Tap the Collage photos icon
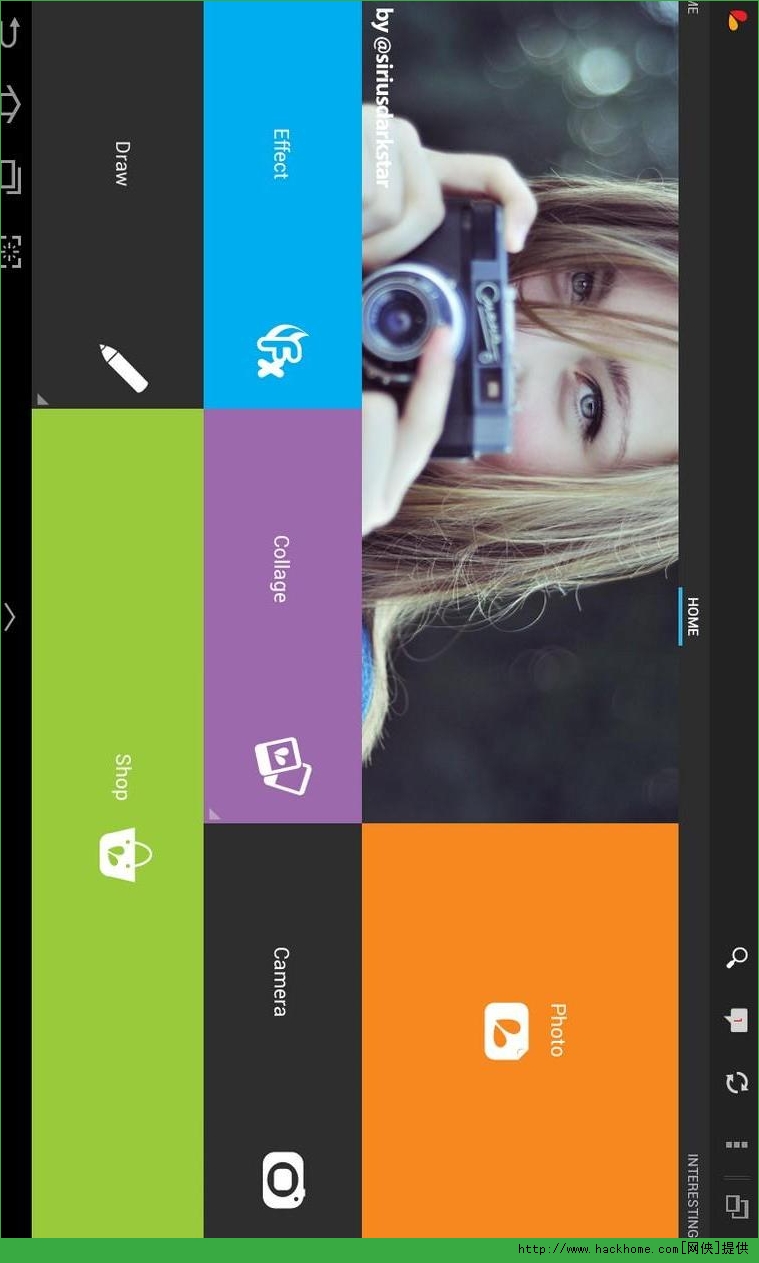The width and height of the screenshot is (759, 1263). pos(283,767)
